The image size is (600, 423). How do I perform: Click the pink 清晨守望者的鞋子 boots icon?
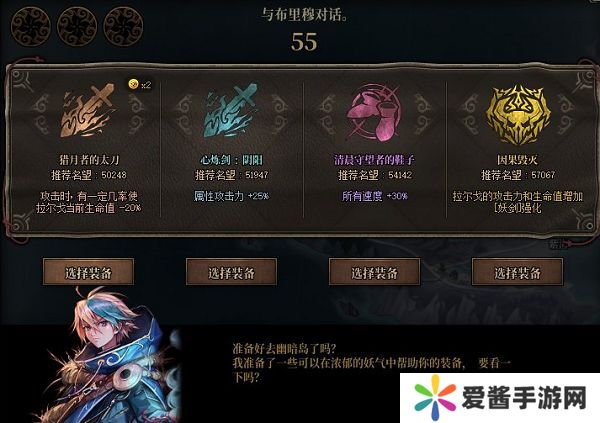[374, 112]
